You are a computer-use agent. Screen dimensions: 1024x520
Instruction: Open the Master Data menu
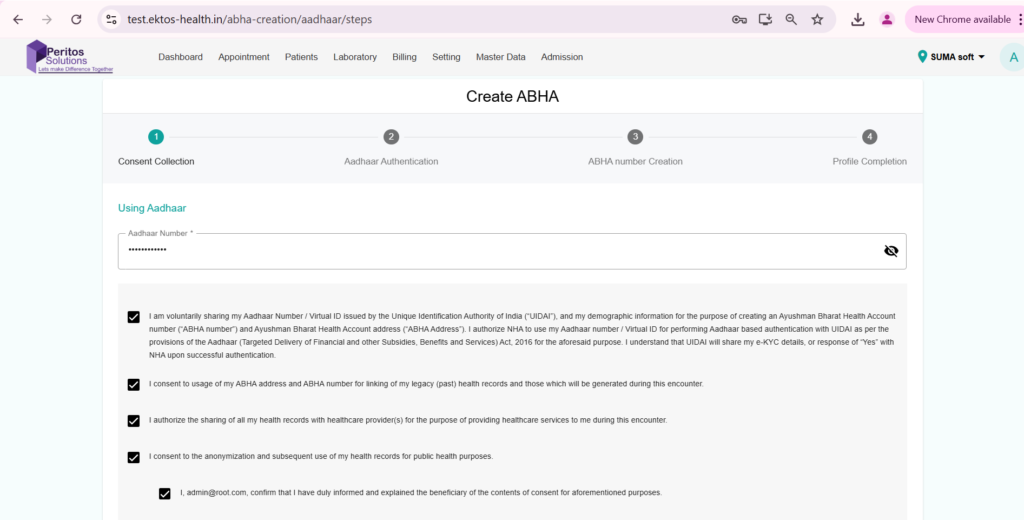coord(500,57)
